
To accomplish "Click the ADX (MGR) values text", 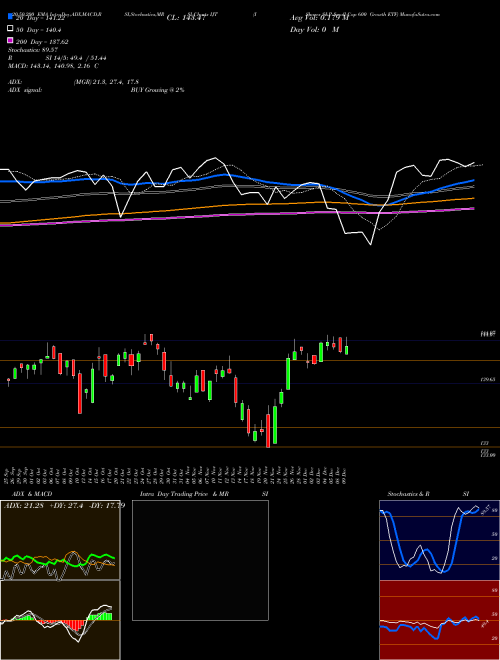I will pos(106,82).
